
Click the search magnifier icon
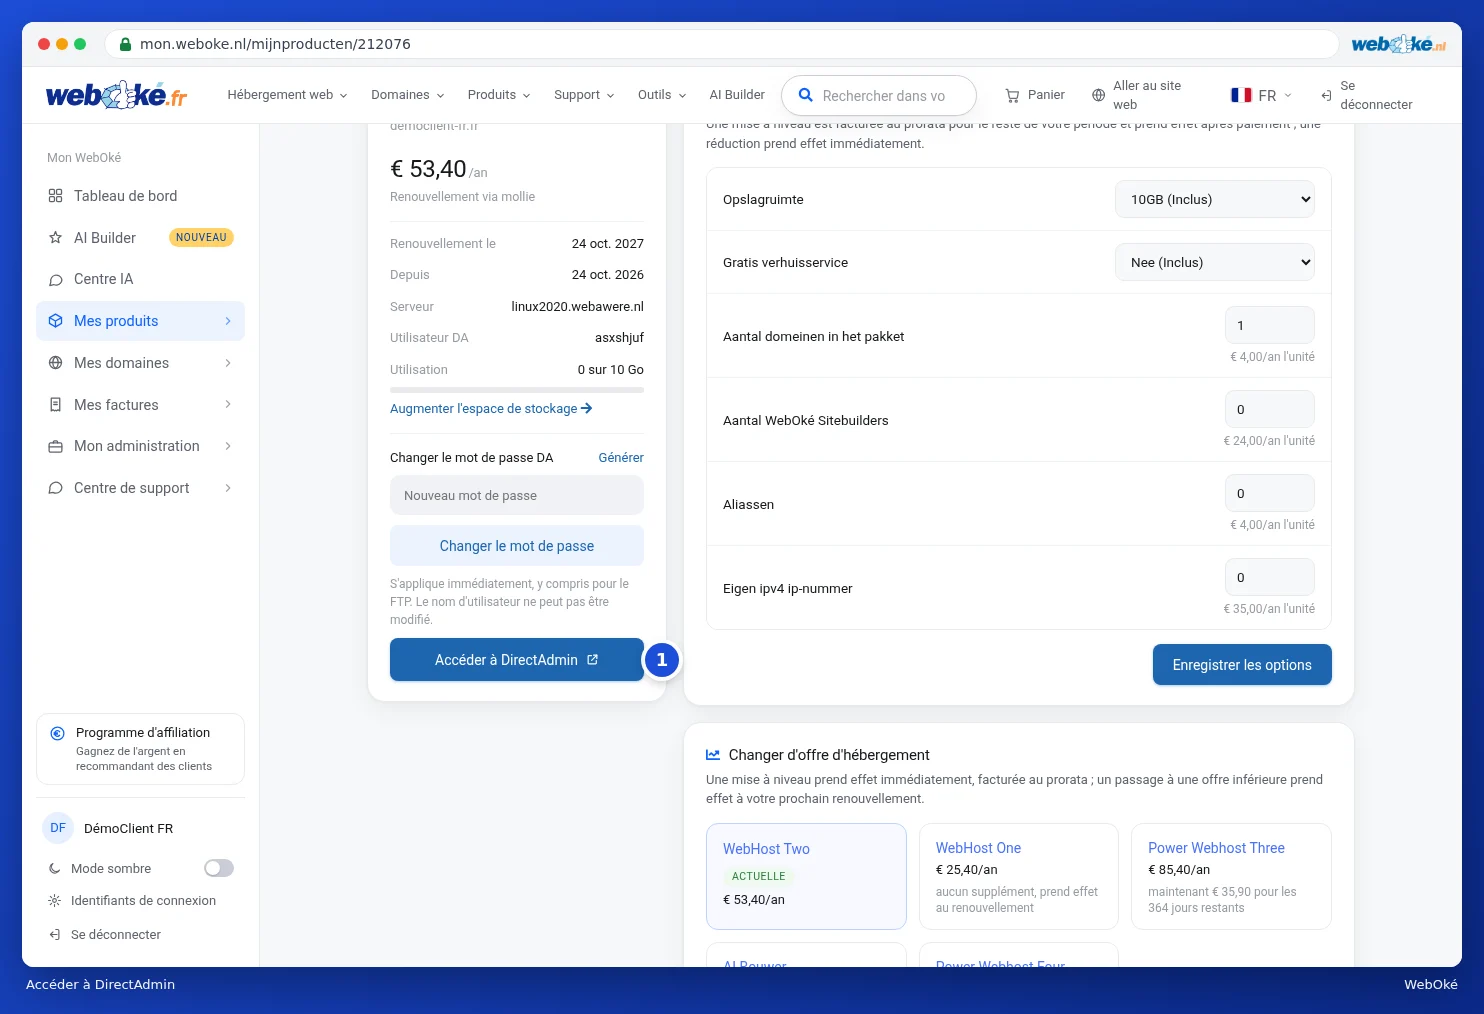[x=805, y=96]
